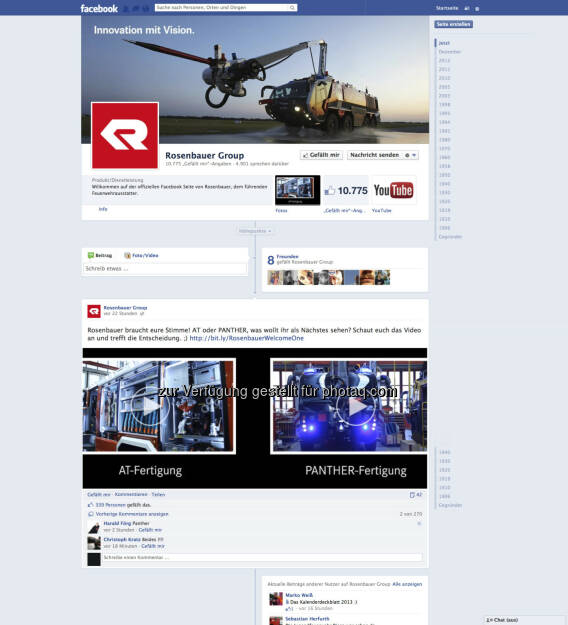
Task: Open the gear dropdown next to Nachricht senden
Action: [x=410, y=155]
